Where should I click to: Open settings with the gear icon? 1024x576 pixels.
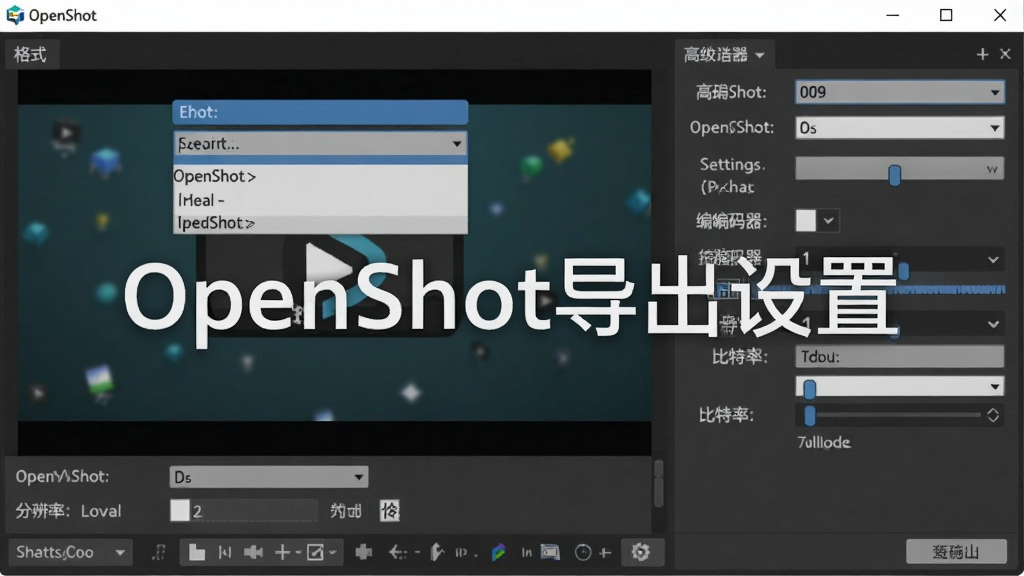click(641, 552)
